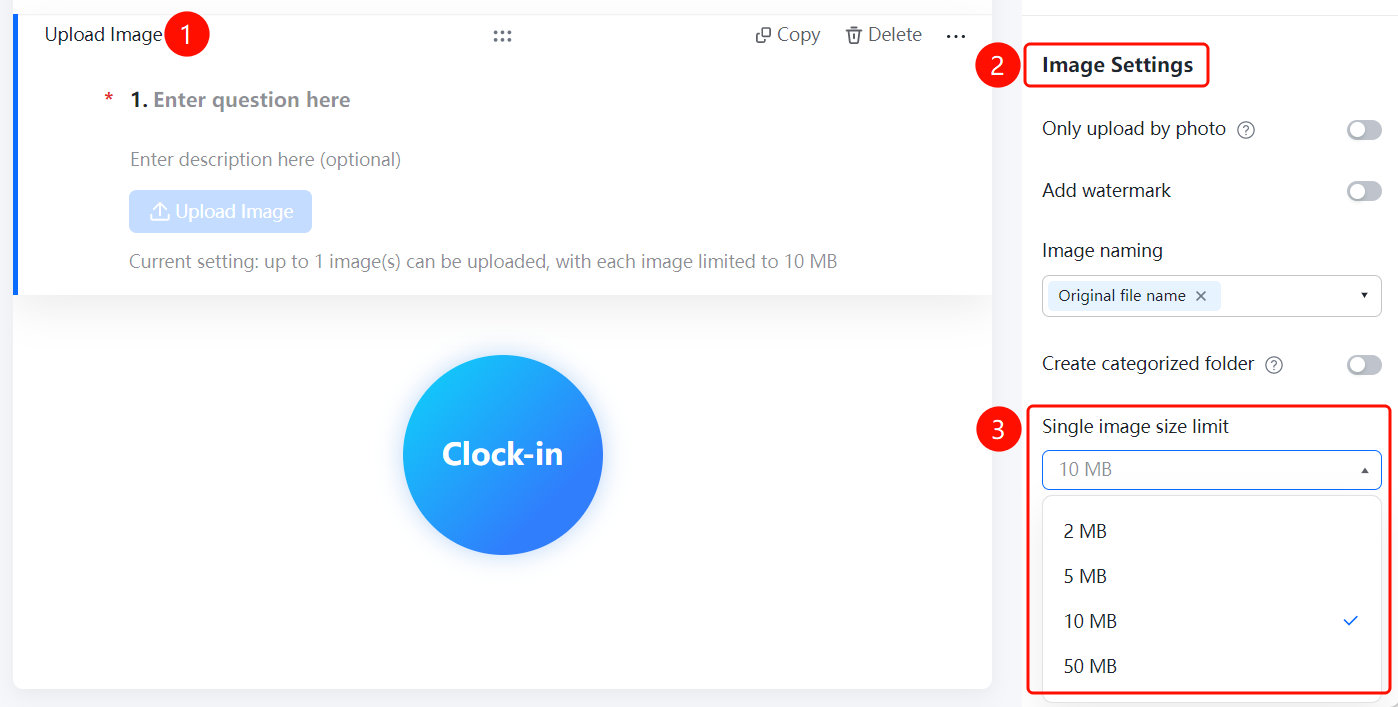The height and width of the screenshot is (707, 1398).
Task: Delete the Upload Image question
Action: [884, 35]
